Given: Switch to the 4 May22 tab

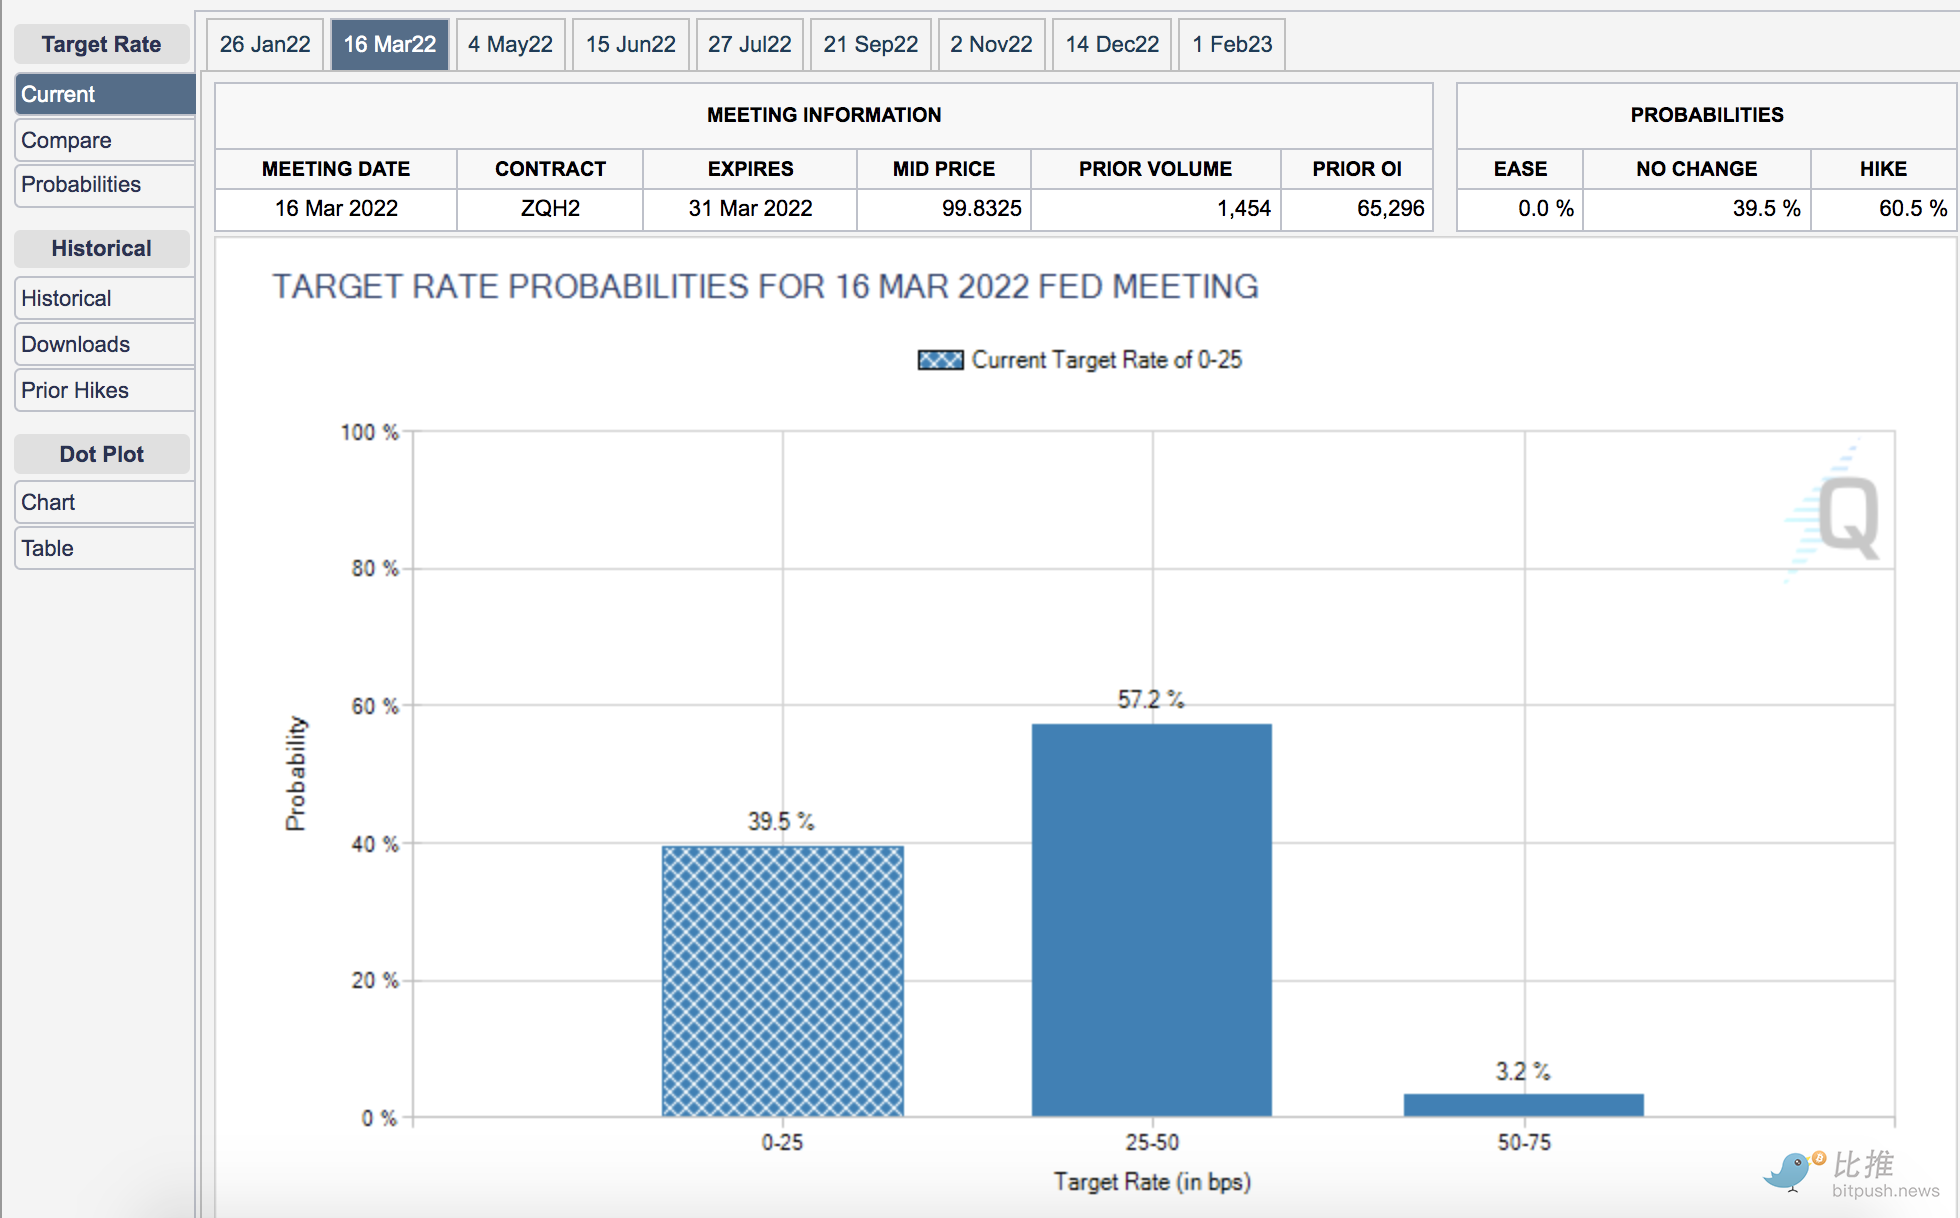Looking at the screenshot, I should coord(510,44).
